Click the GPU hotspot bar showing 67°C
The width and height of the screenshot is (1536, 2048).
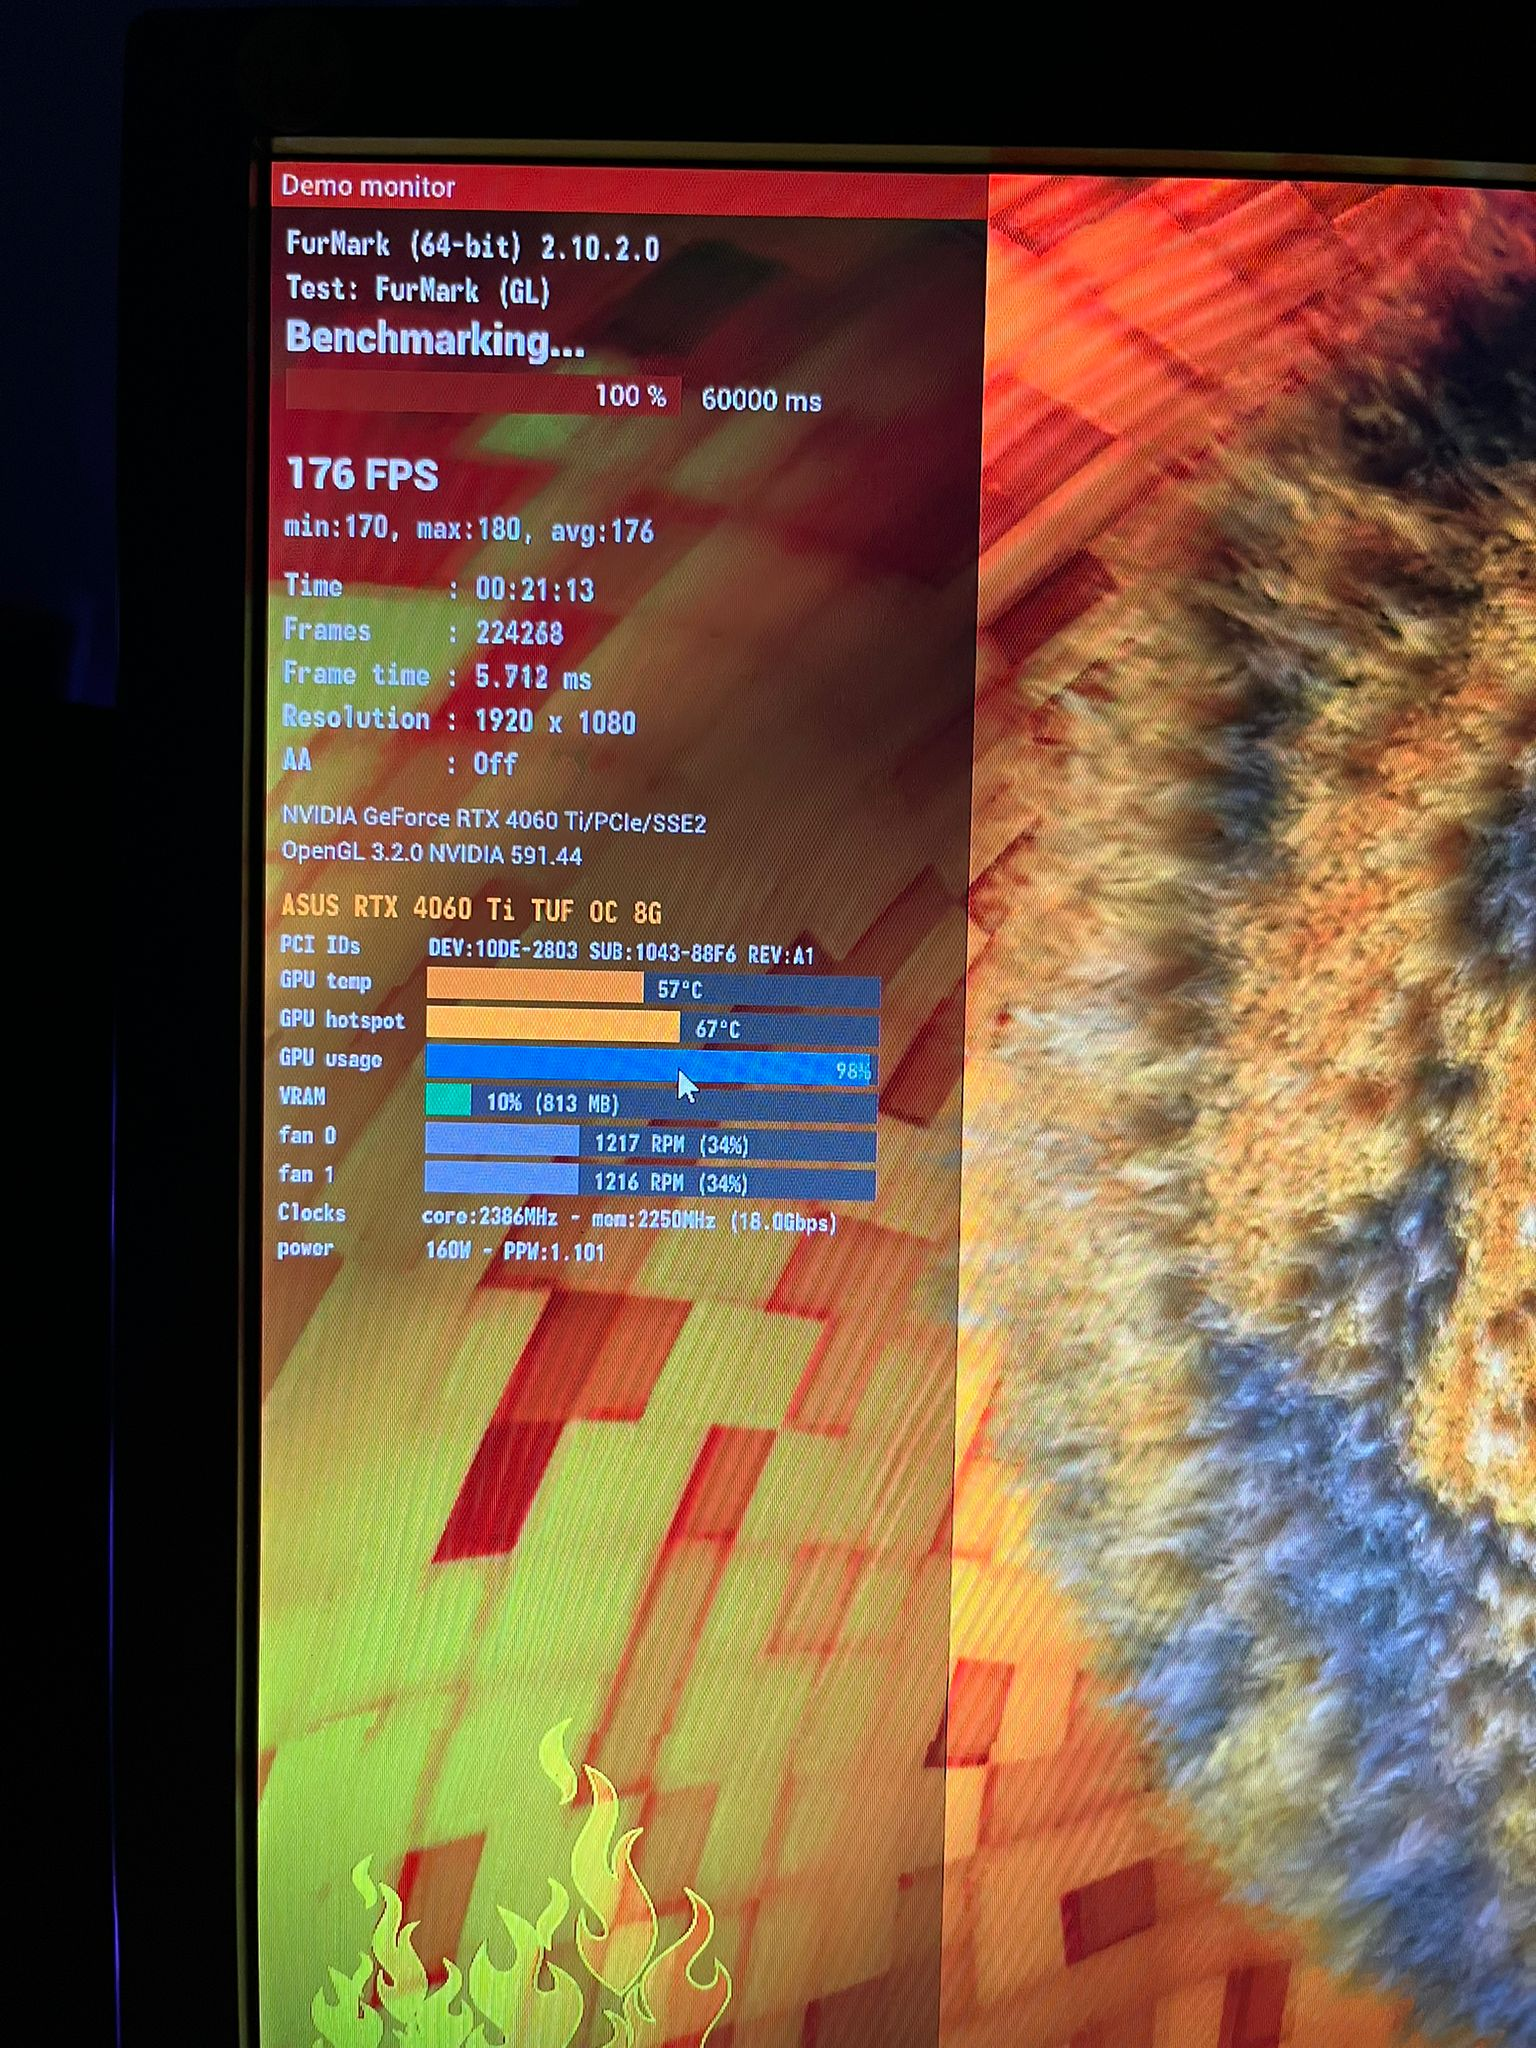pos(653,1026)
